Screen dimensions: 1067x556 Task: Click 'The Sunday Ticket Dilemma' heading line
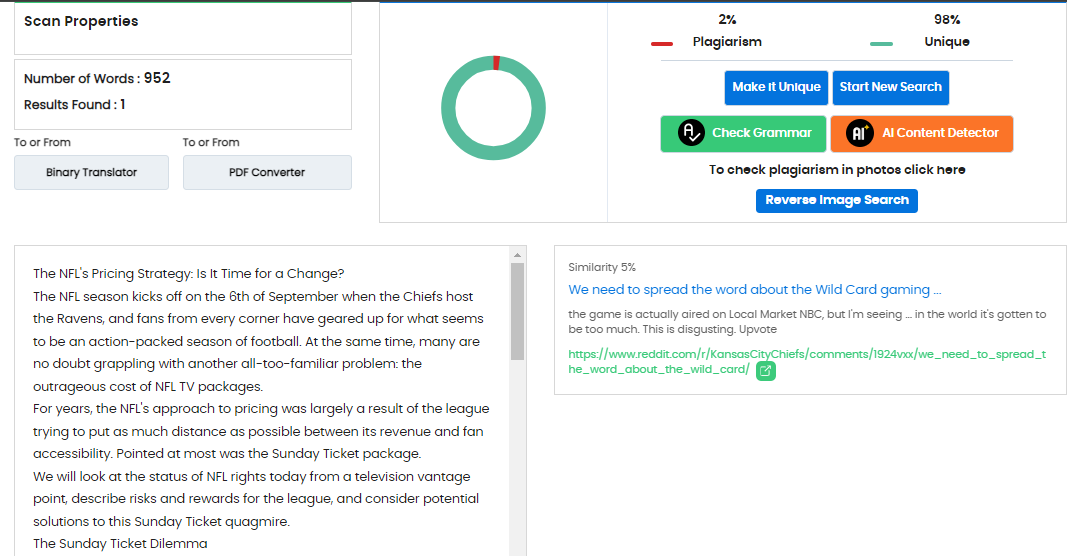click(120, 544)
